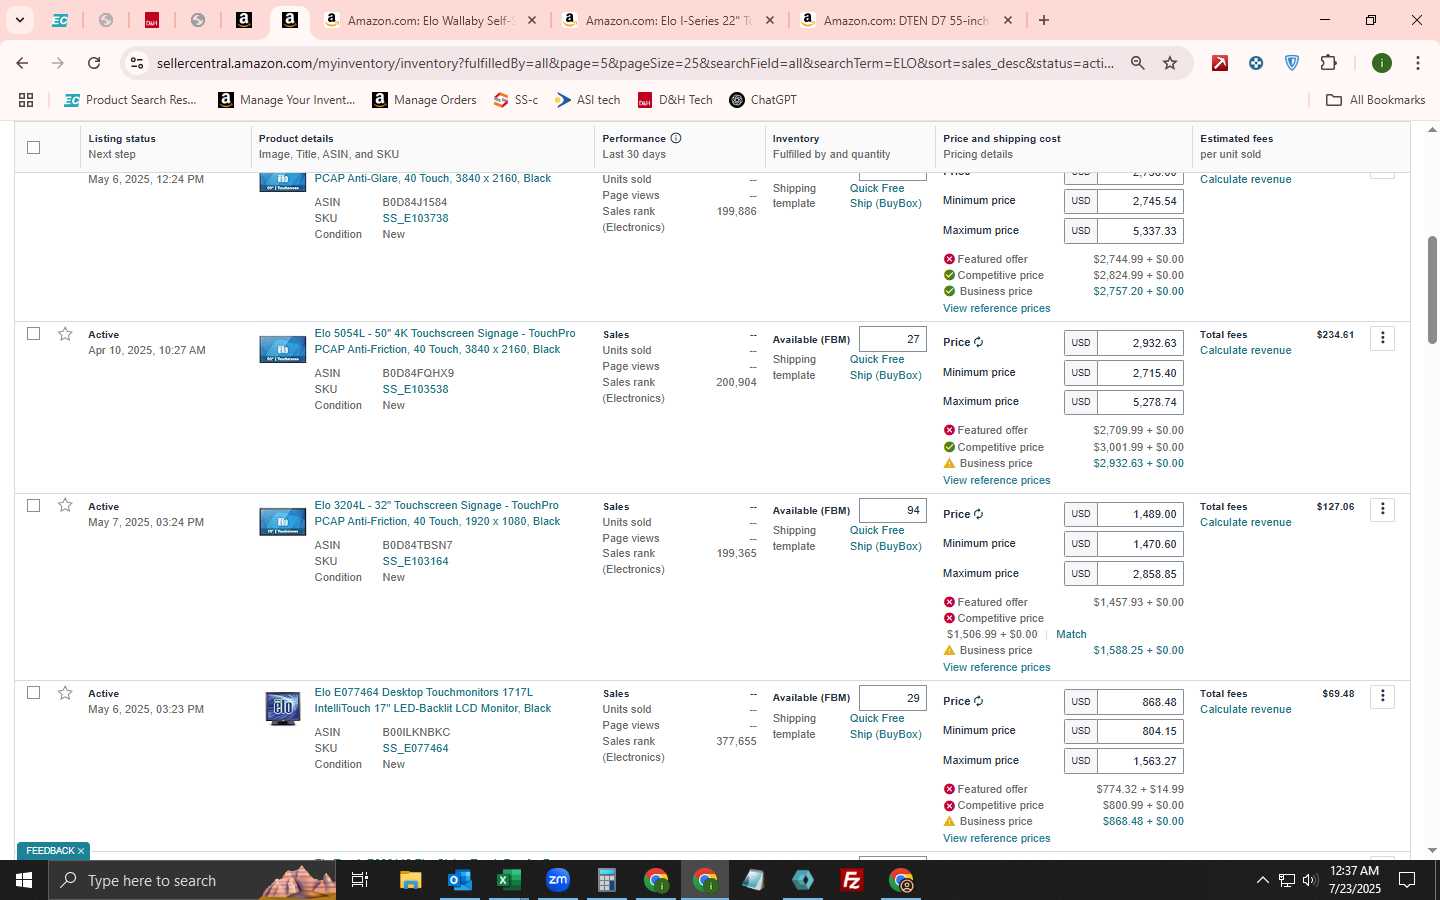Refresh the price for the 1,489.00 listing
This screenshot has height=900, width=1440.
(979, 514)
